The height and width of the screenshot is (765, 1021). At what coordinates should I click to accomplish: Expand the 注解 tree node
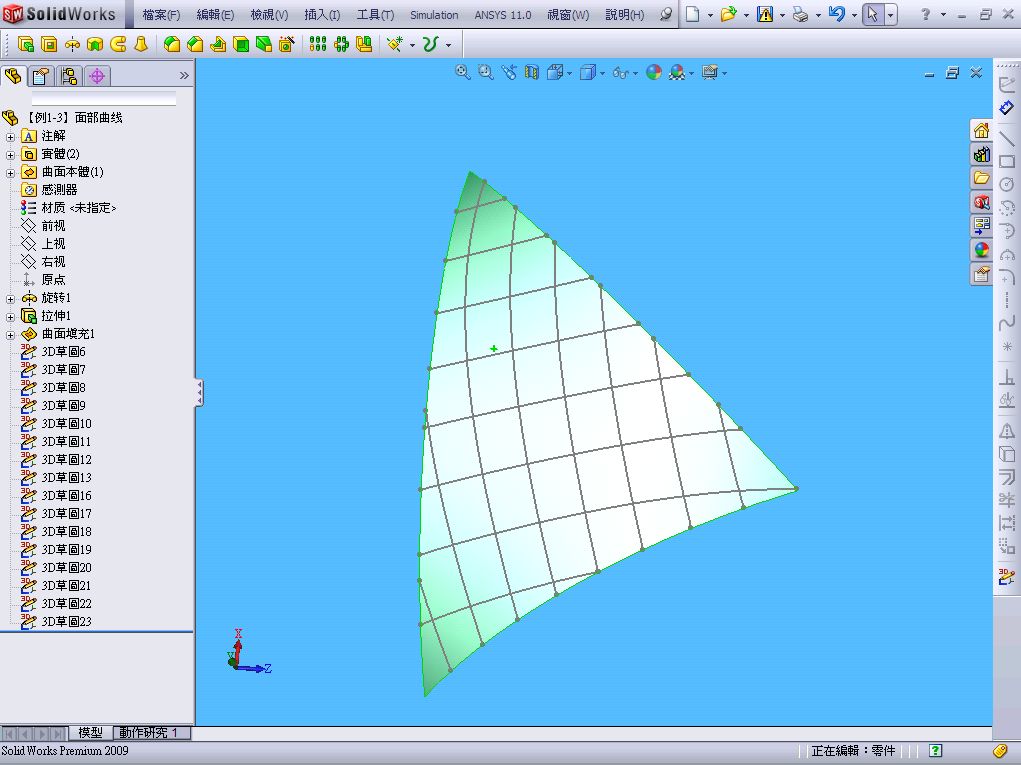coord(10,137)
